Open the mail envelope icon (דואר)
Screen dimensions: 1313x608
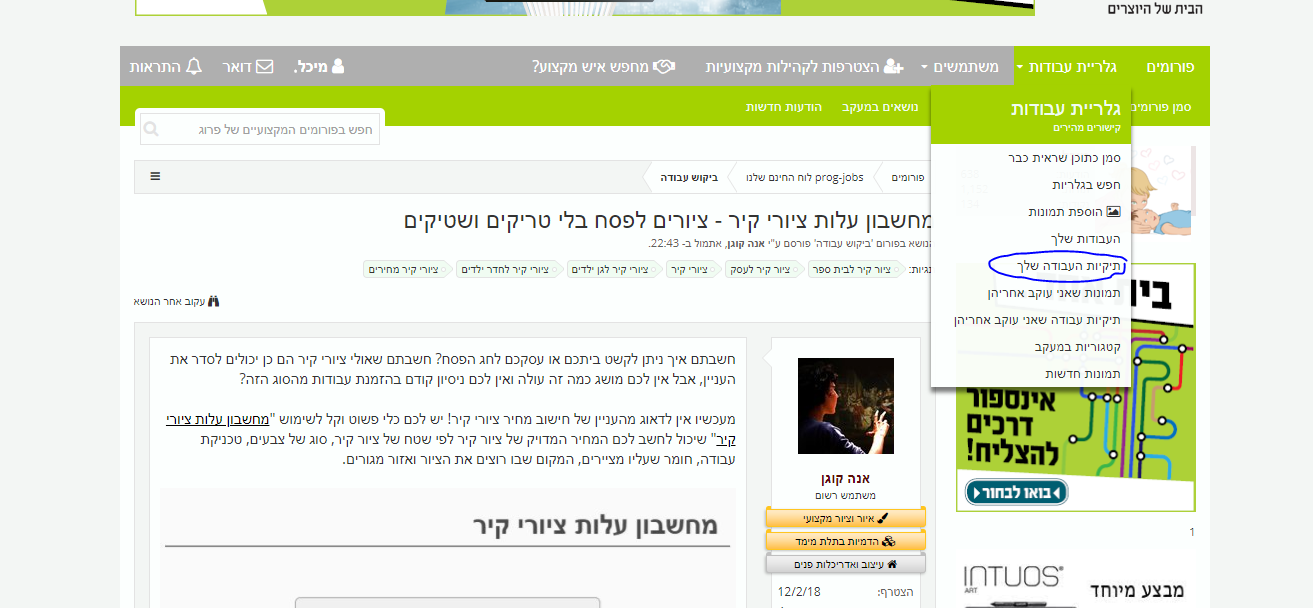point(262,64)
